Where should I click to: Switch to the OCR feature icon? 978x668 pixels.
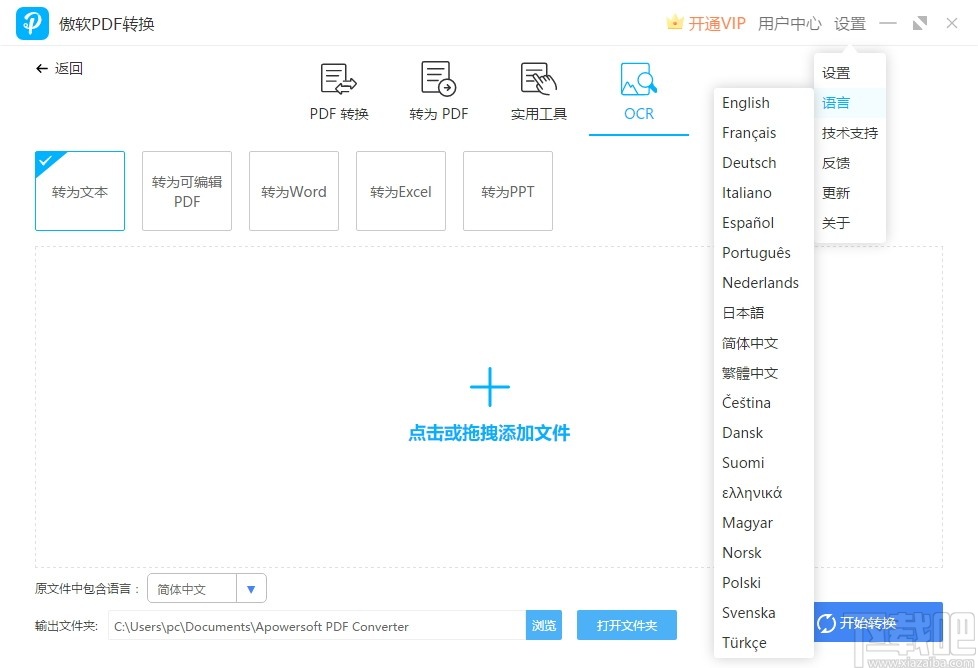coord(637,90)
